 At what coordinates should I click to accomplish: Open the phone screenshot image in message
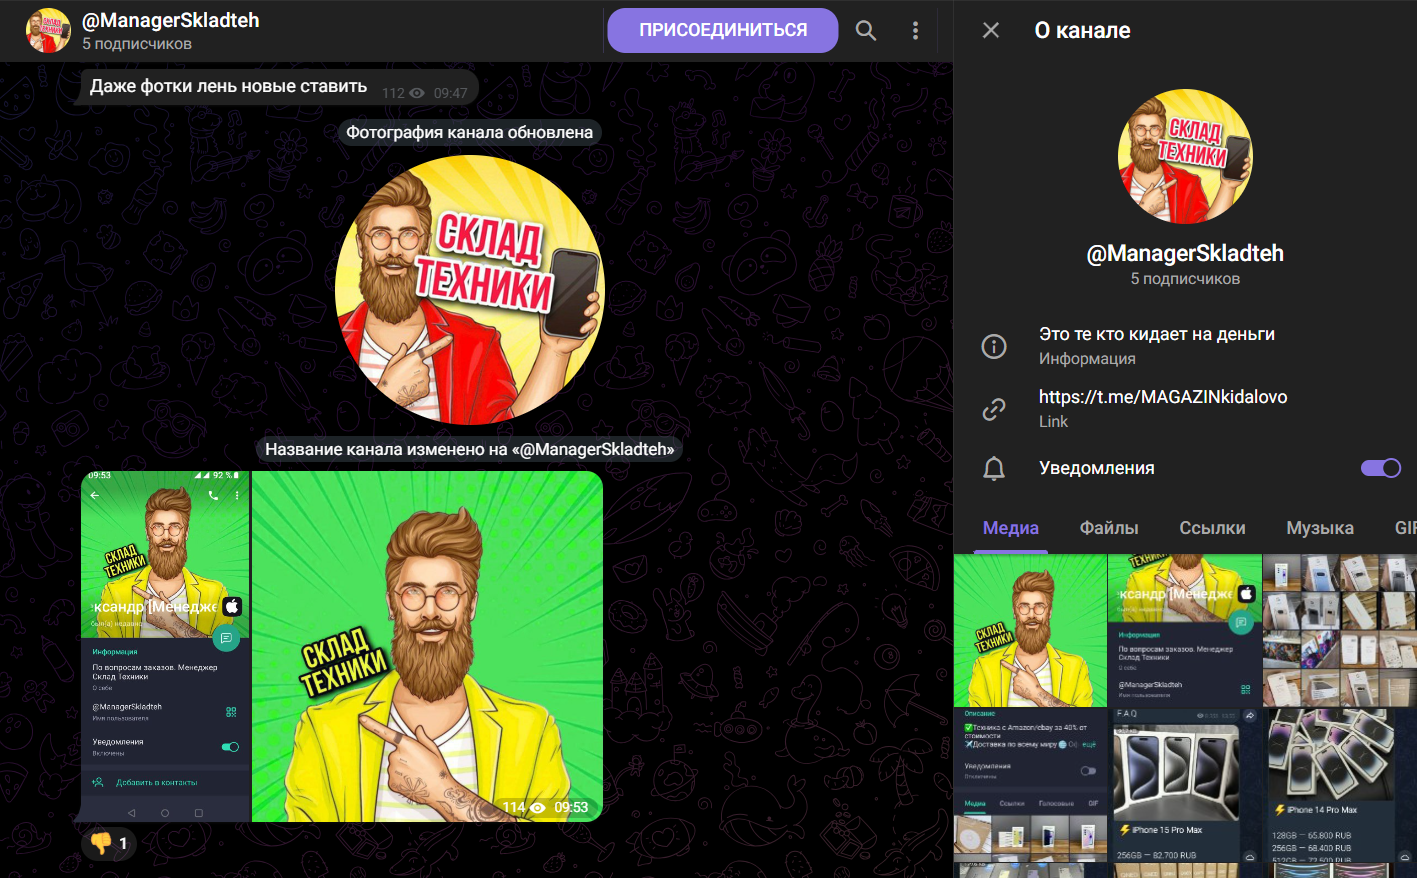click(x=165, y=646)
